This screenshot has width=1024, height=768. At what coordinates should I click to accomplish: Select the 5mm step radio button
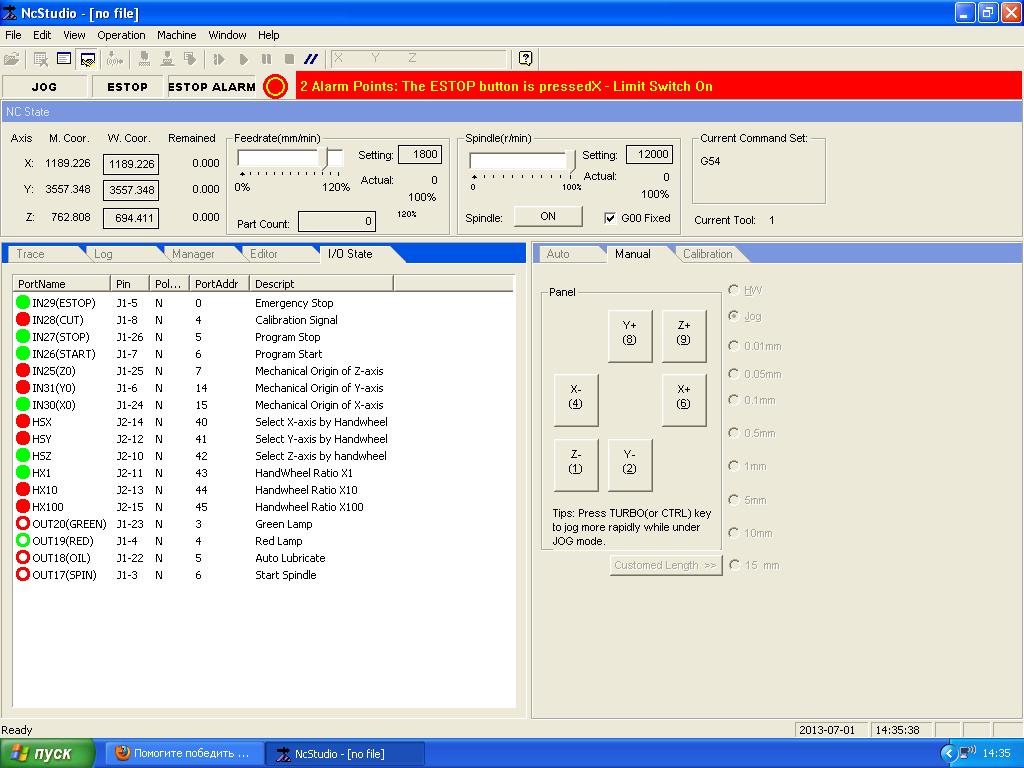[x=734, y=500]
